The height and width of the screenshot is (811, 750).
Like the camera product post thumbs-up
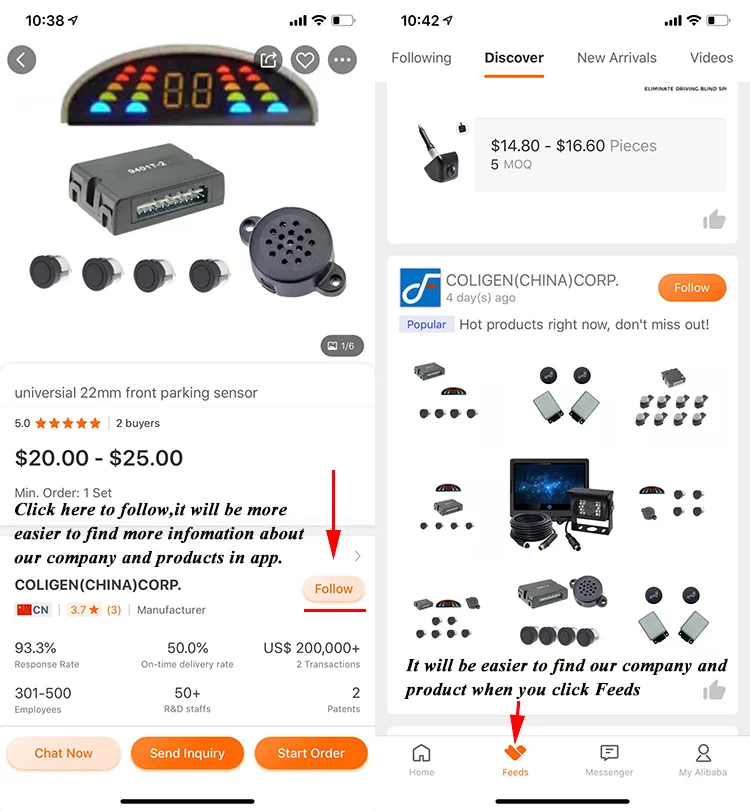(714, 219)
